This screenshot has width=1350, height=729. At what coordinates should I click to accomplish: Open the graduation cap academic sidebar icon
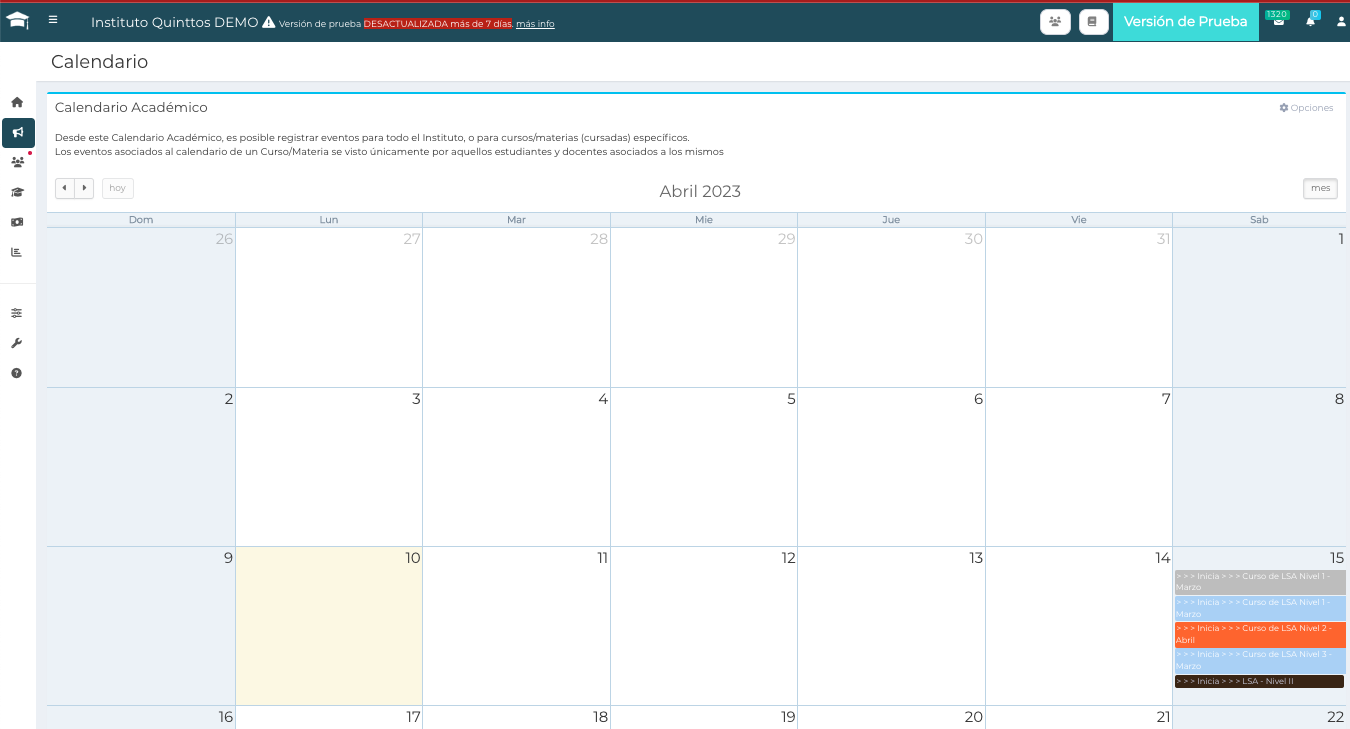(17, 192)
